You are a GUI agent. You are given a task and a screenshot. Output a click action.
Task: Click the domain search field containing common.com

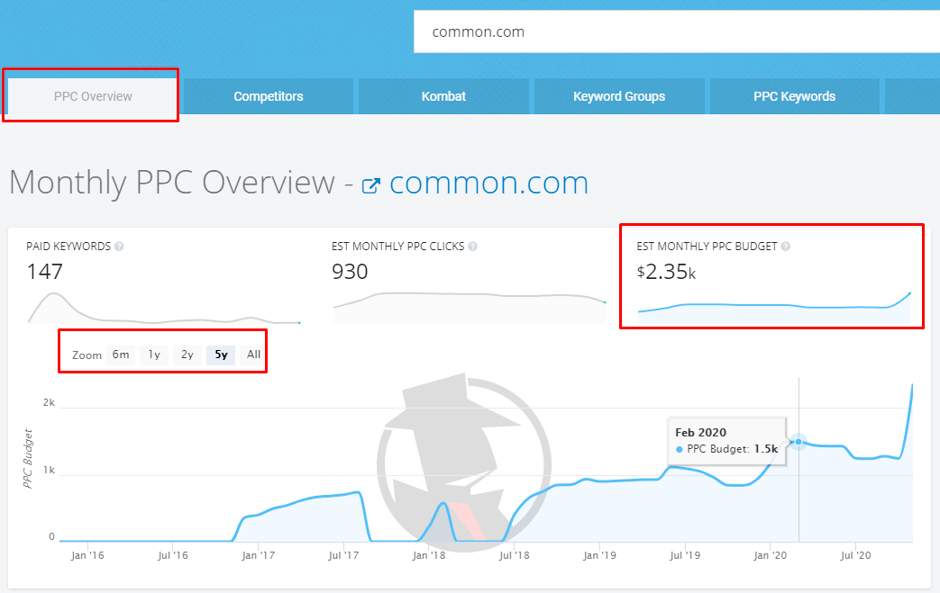click(676, 32)
